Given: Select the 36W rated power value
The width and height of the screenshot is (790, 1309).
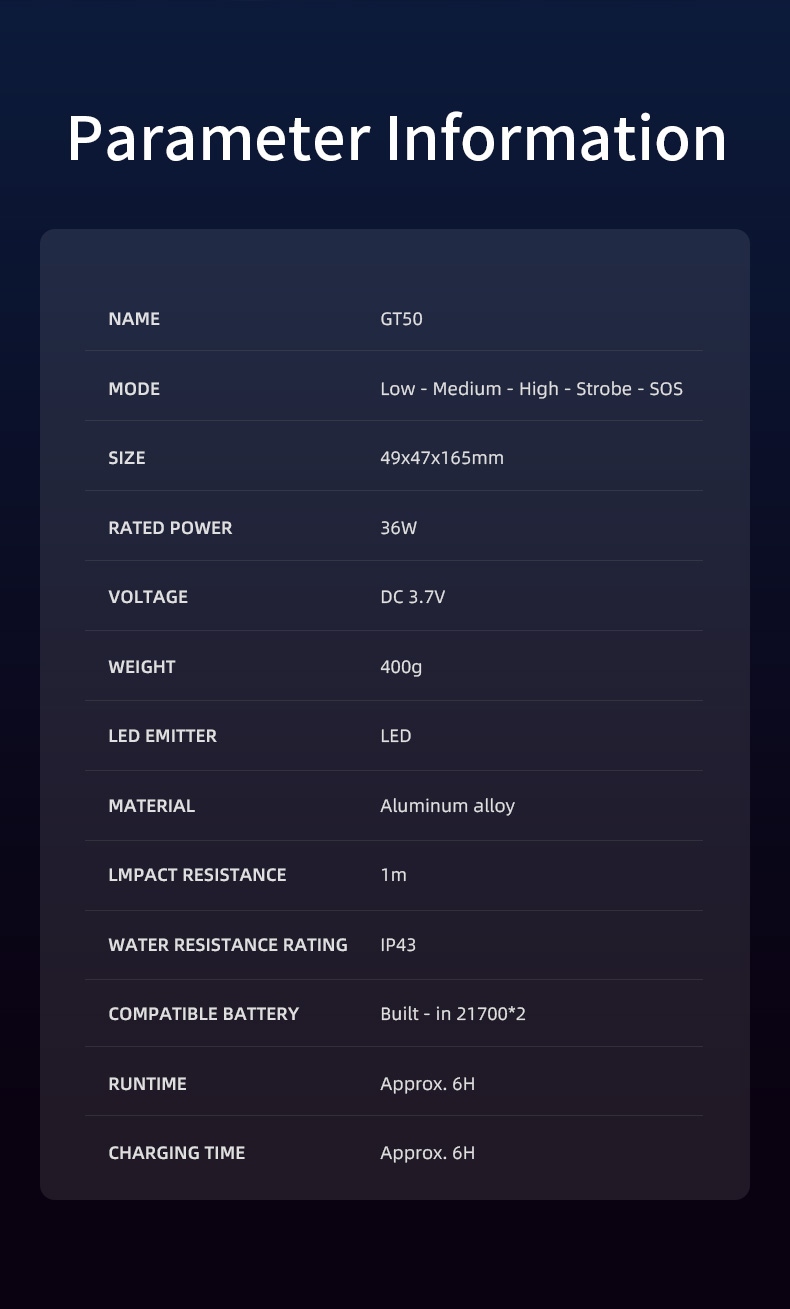Looking at the screenshot, I should click(x=398, y=528).
